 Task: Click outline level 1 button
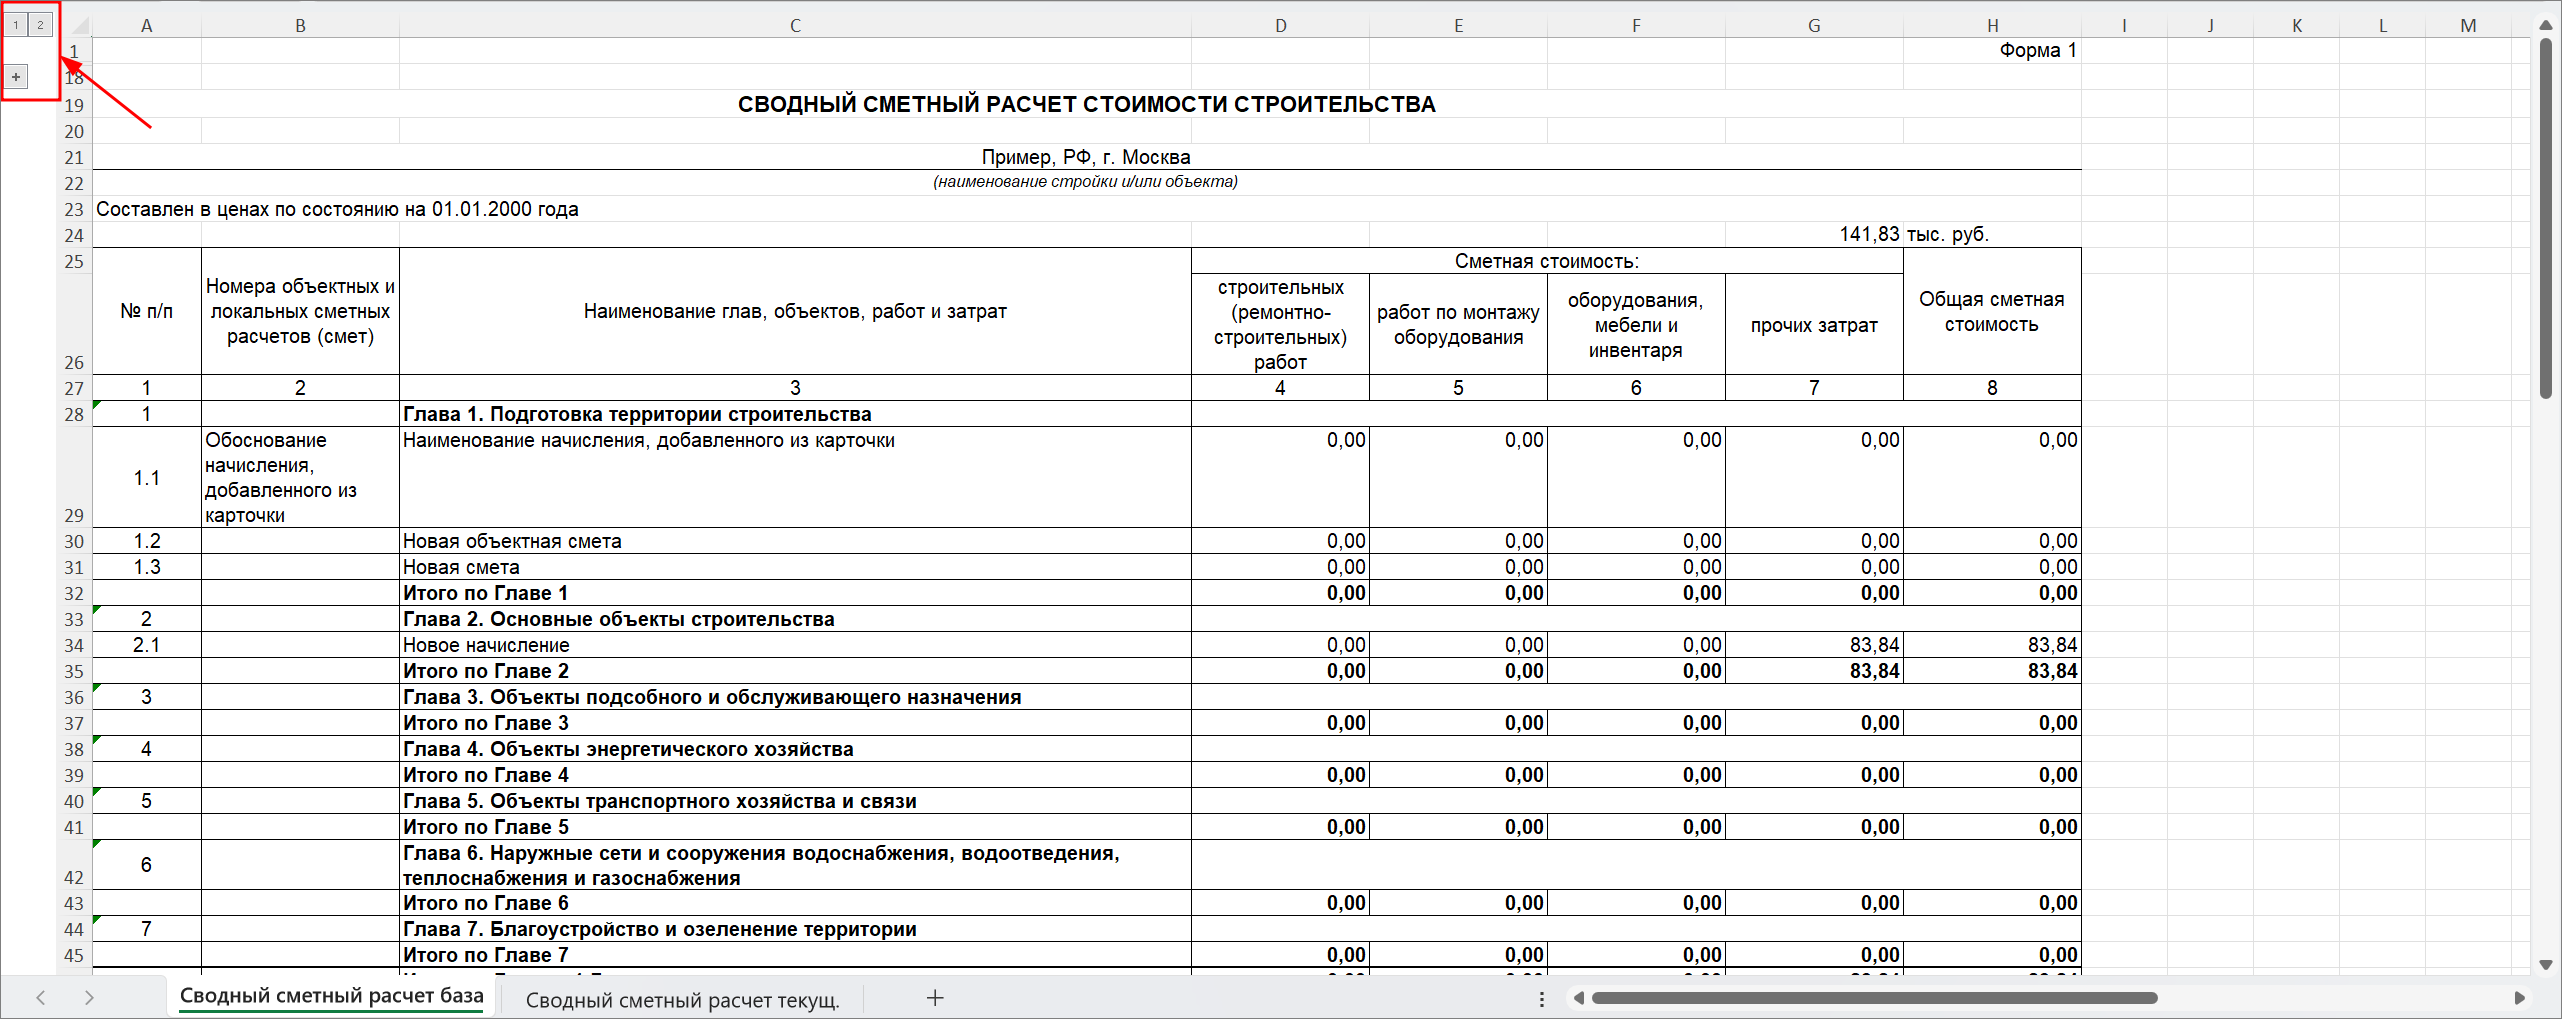pos(16,25)
